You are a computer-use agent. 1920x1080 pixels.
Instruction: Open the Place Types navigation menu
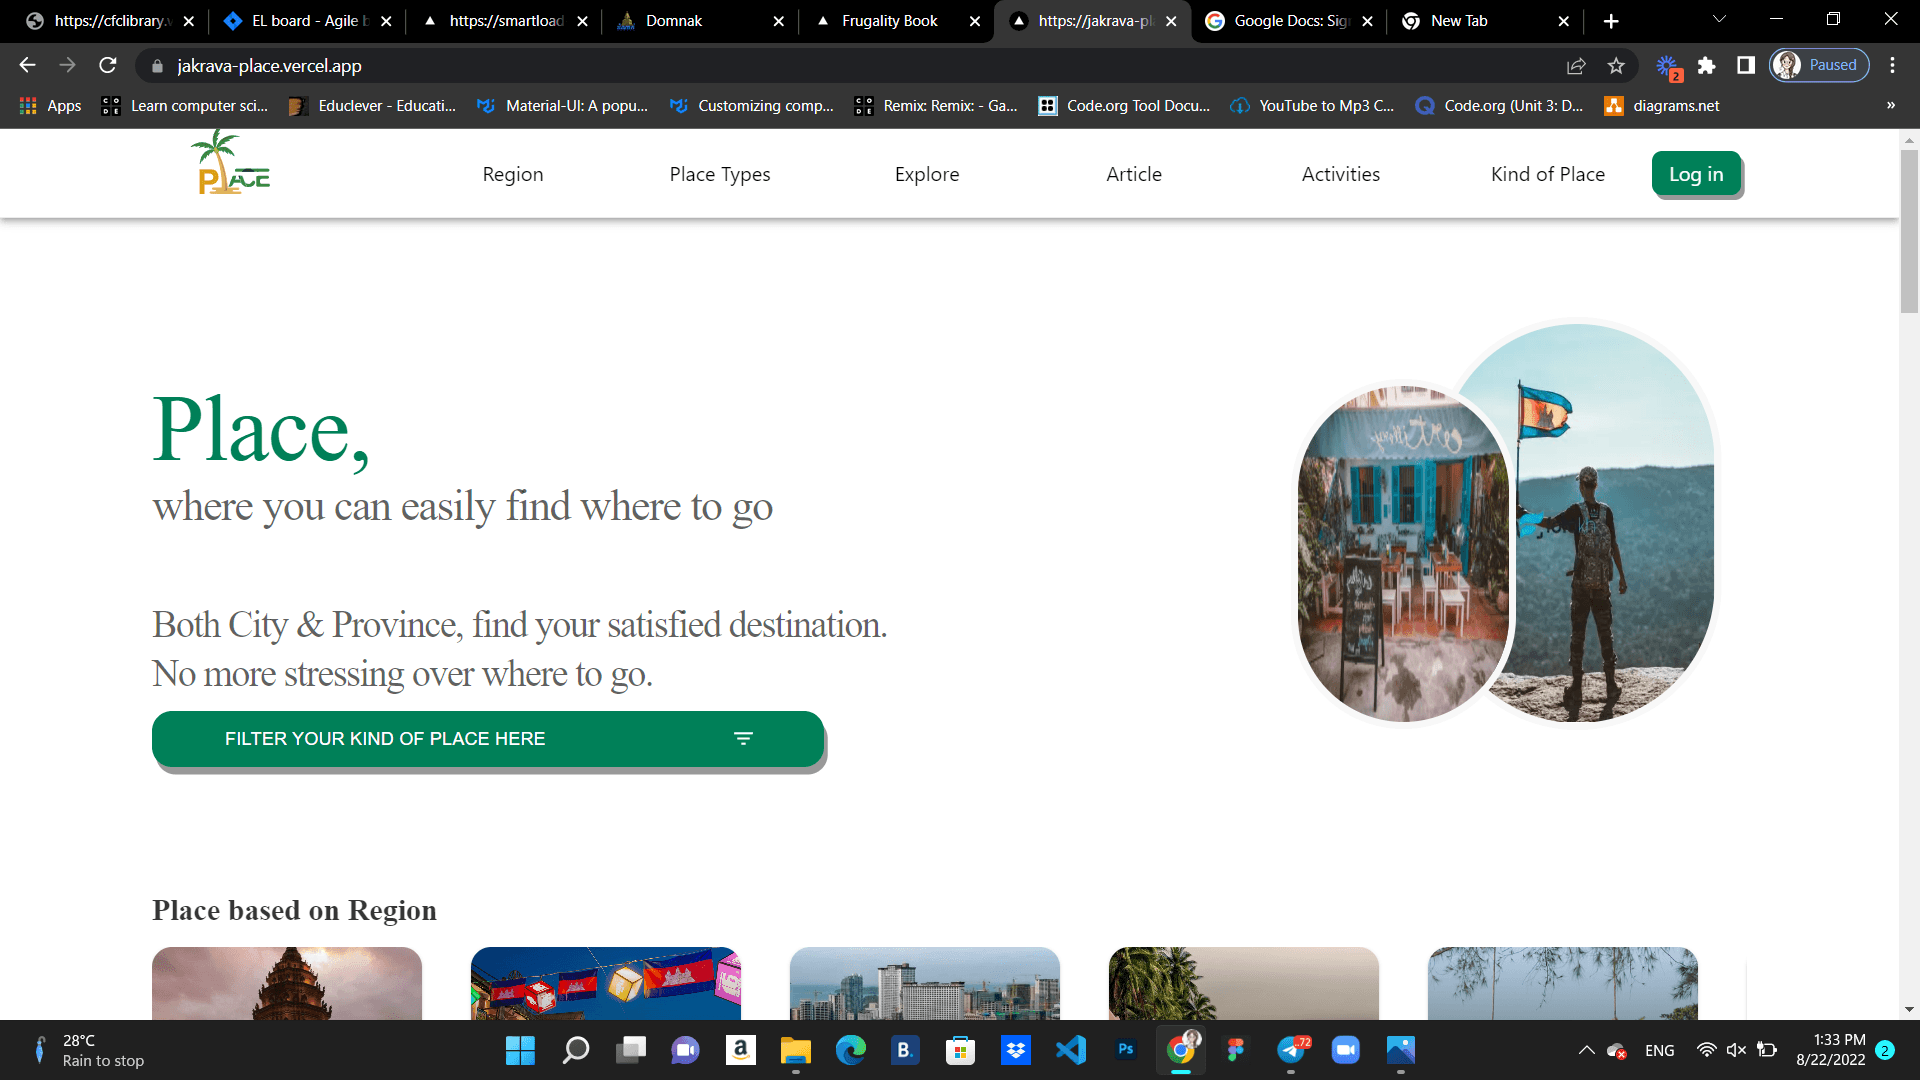pyautogui.click(x=720, y=174)
